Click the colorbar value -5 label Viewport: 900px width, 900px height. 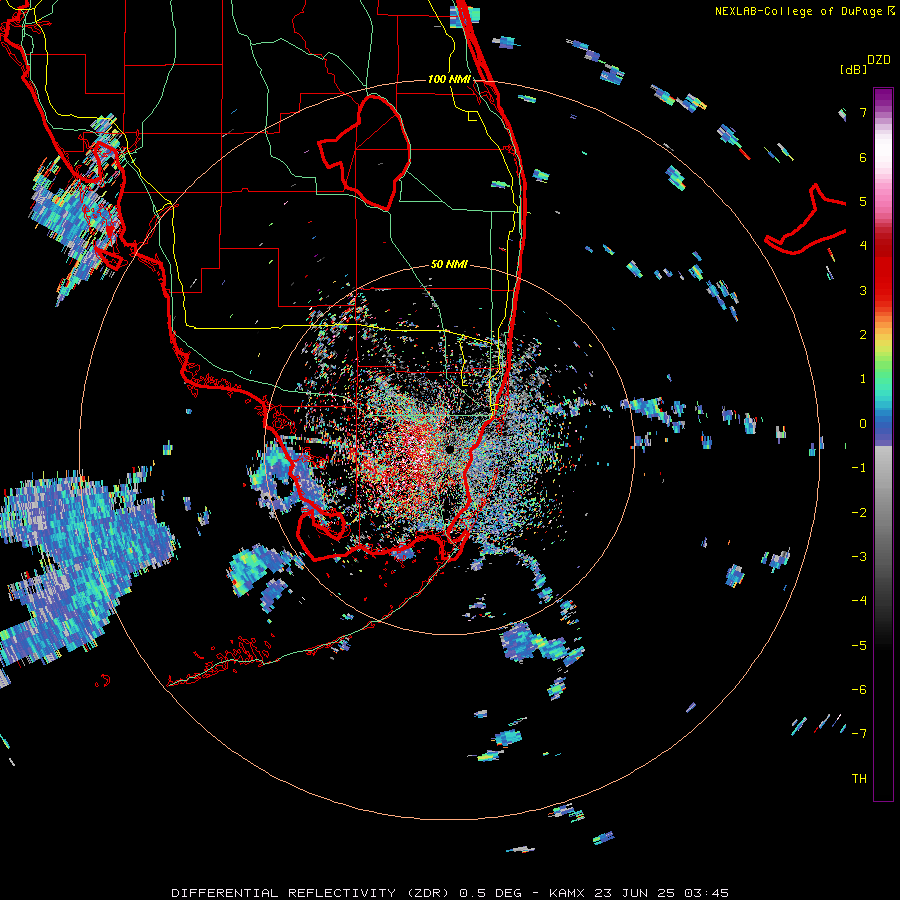tap(859, 646)
